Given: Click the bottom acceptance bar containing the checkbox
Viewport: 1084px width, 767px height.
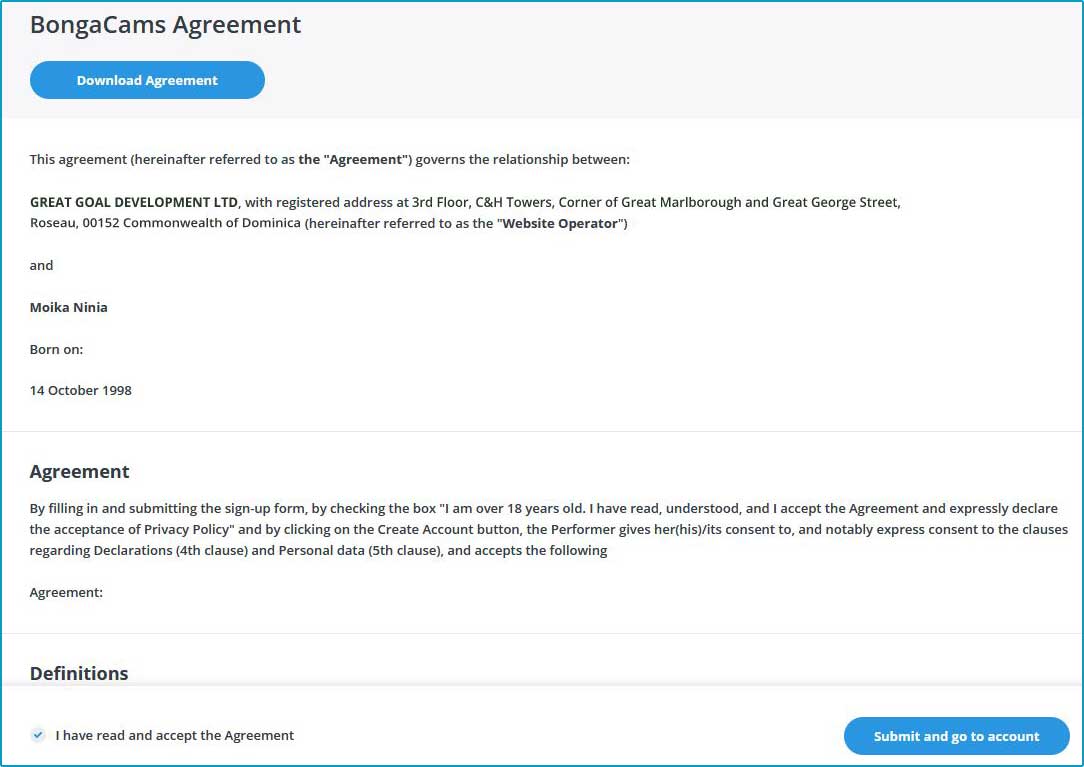Looking at the screenshot, I should coord(542,735).
